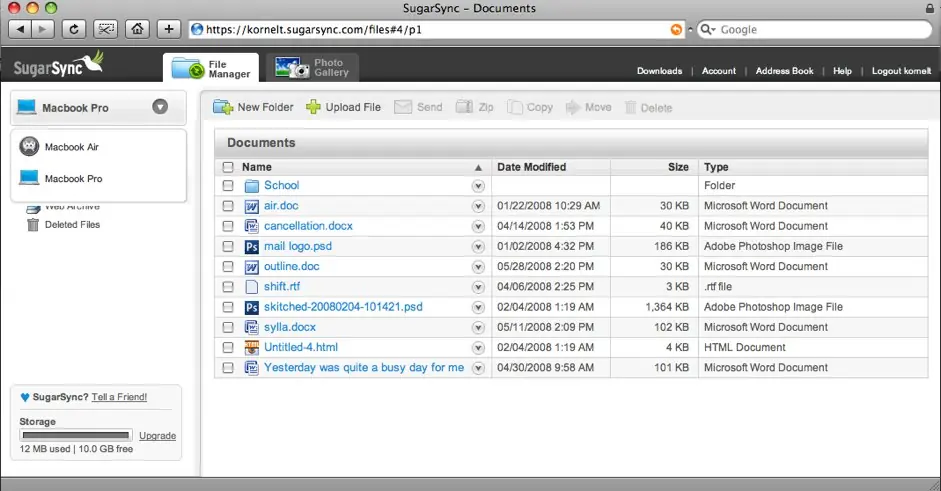Click the HTML icon for Untitled-4.html
The image size is (941, 491).
point(251,348)
